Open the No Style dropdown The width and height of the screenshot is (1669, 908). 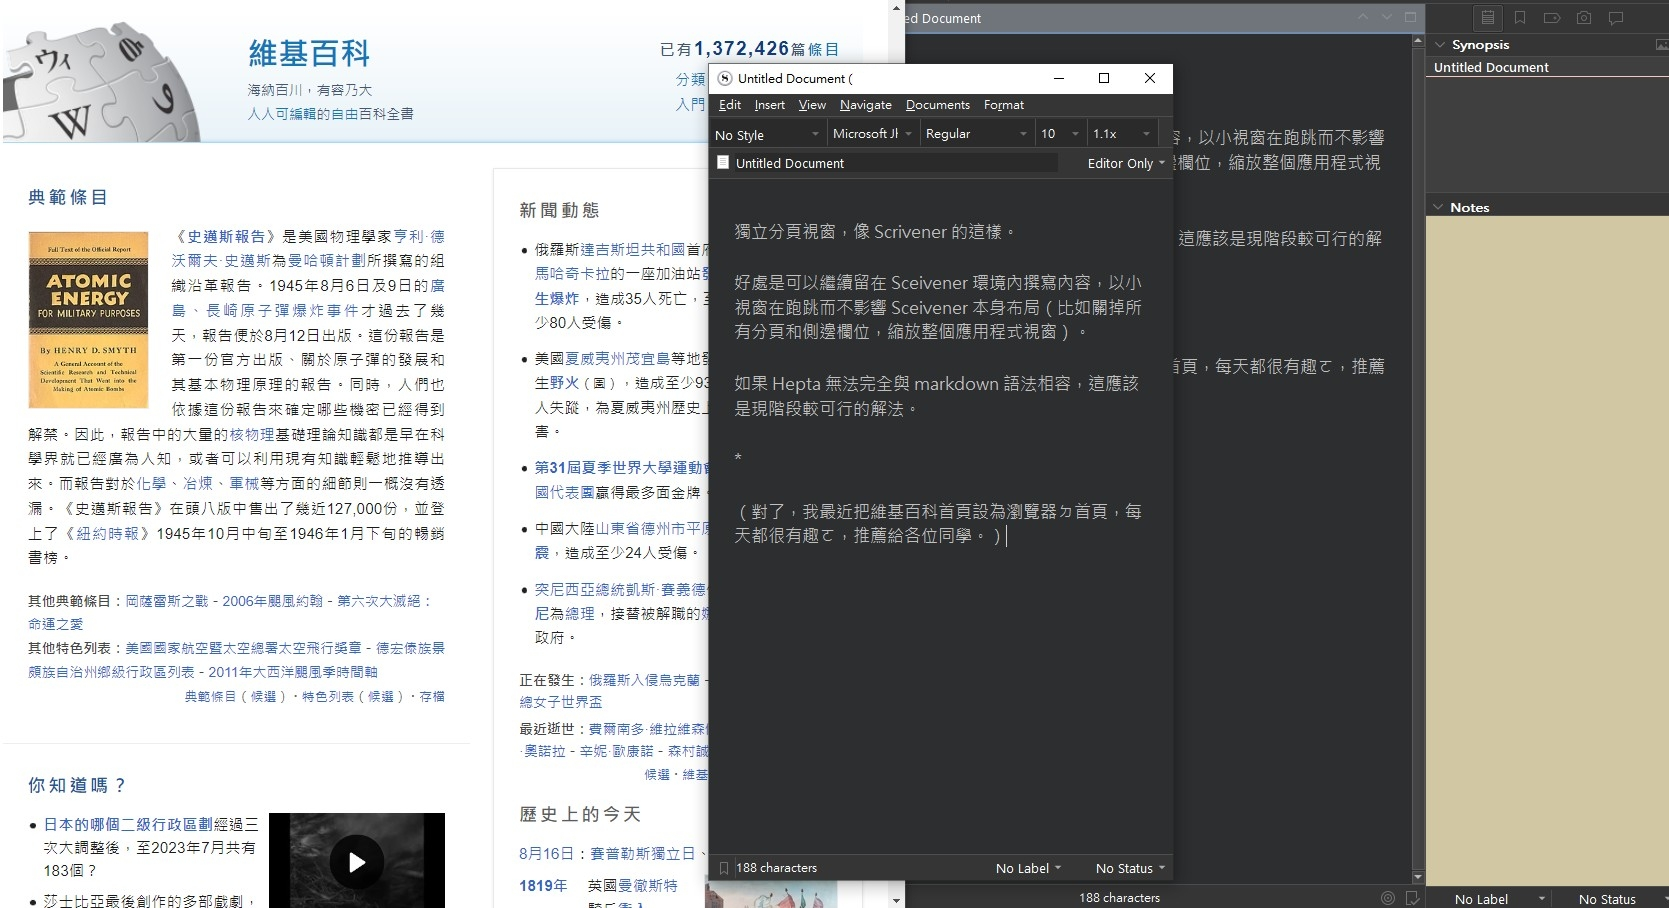click(766, 134)
